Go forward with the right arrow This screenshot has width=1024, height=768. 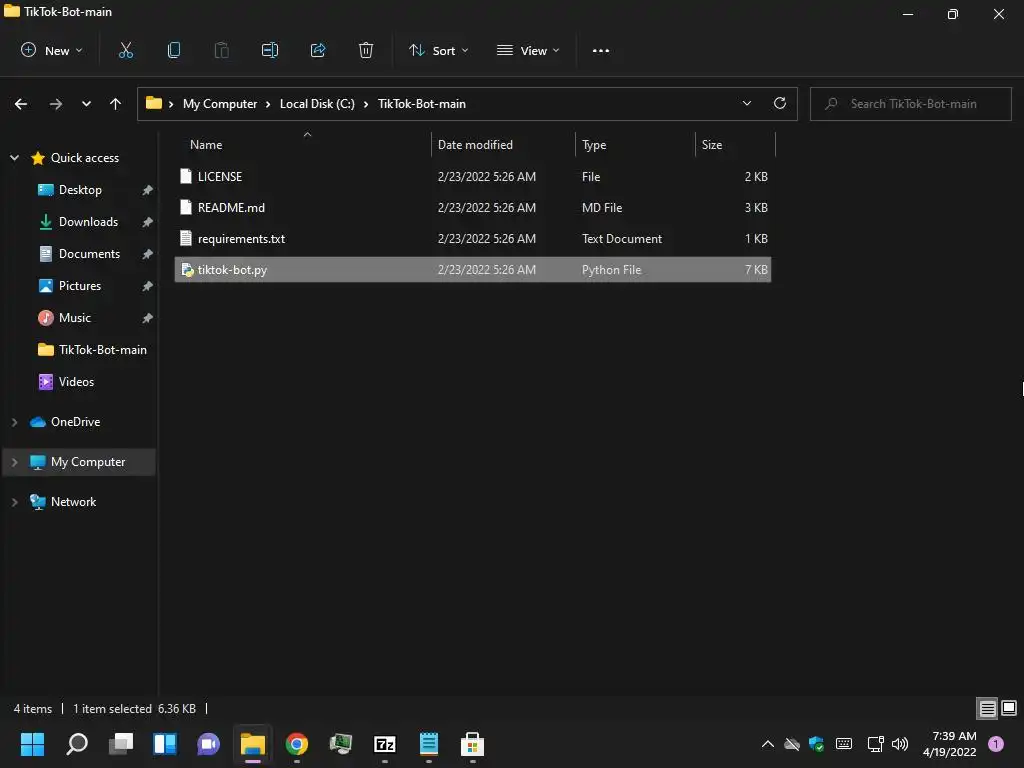(x=56, y=104)
